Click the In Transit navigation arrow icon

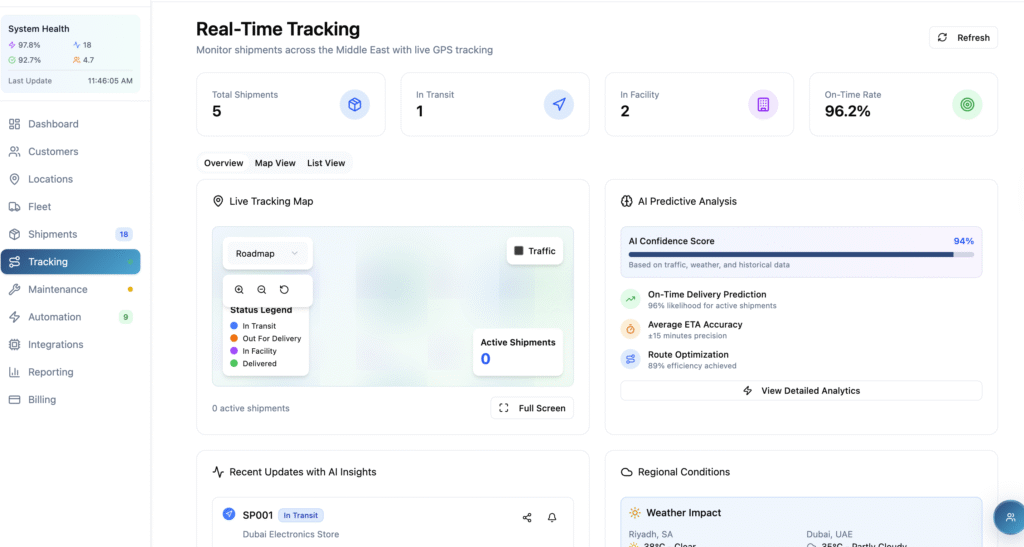[x=559, y=104]
